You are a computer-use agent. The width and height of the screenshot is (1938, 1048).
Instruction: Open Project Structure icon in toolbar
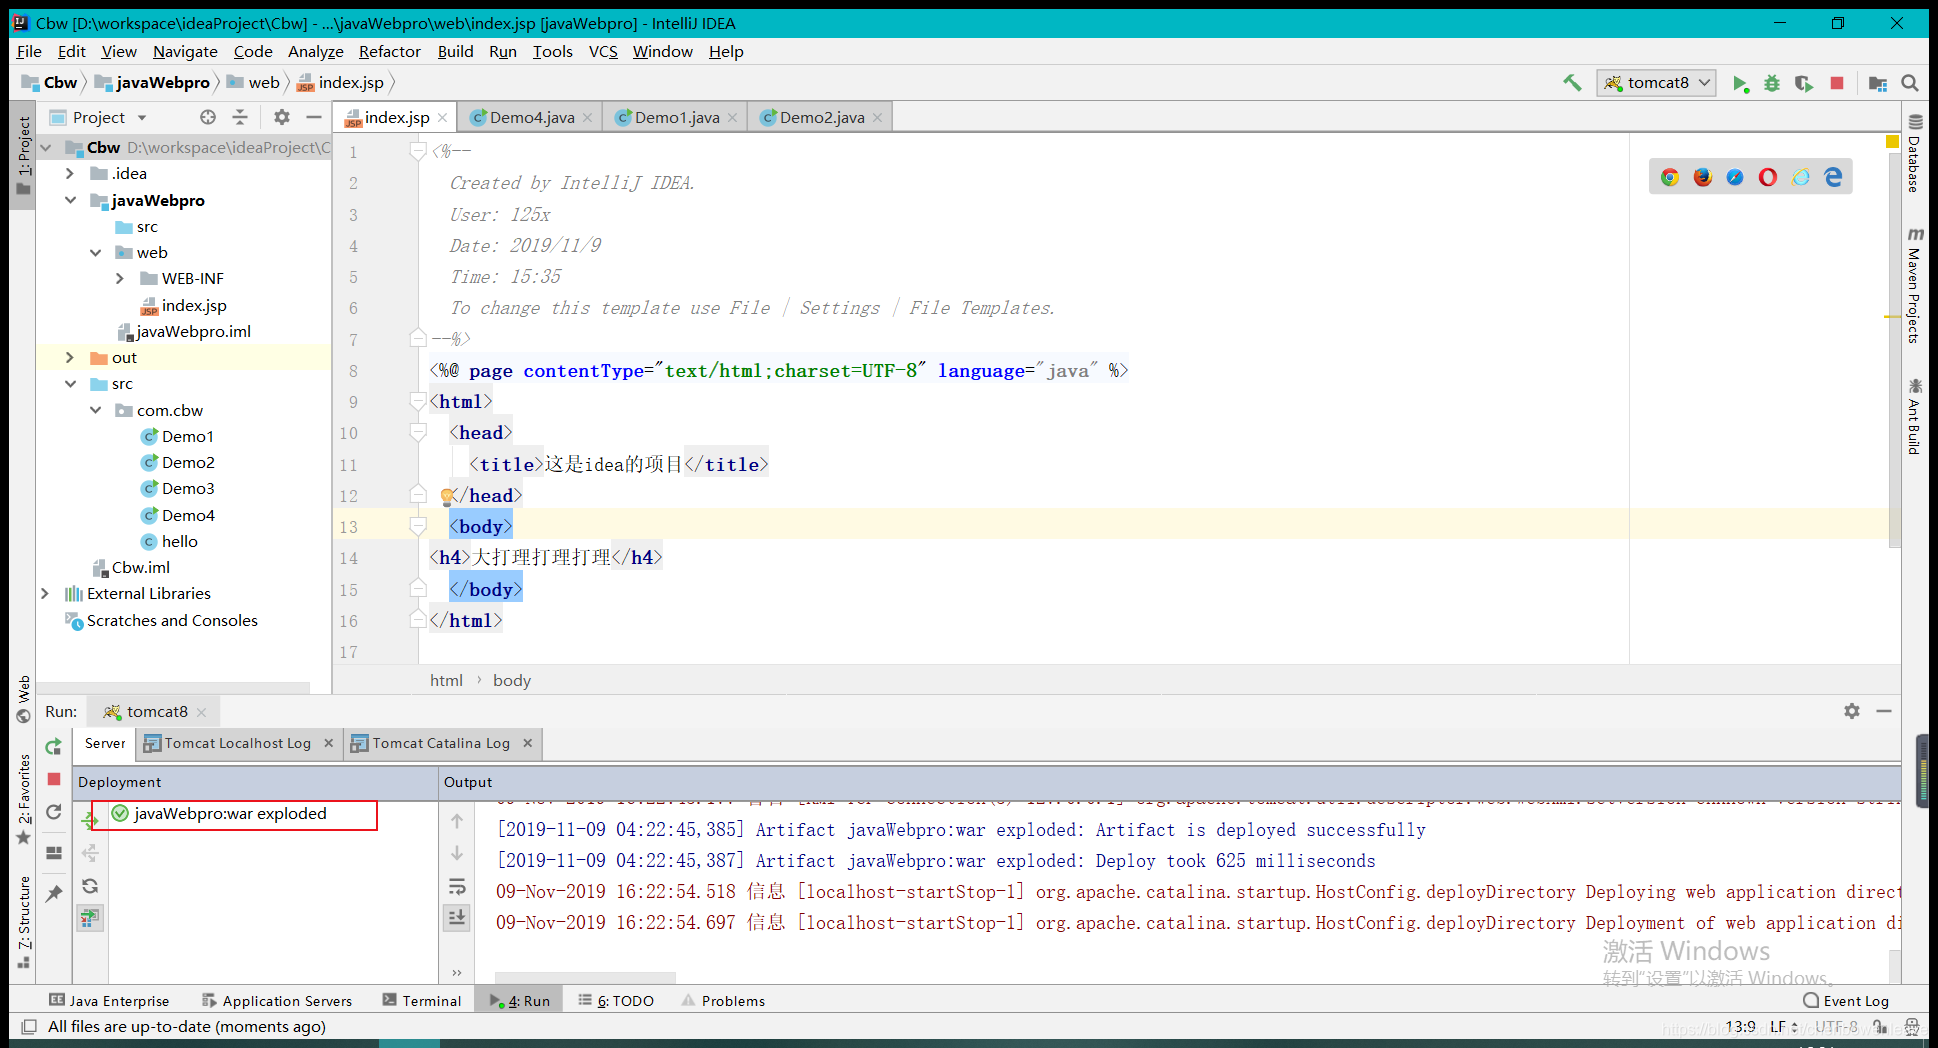click(1878, 83)
